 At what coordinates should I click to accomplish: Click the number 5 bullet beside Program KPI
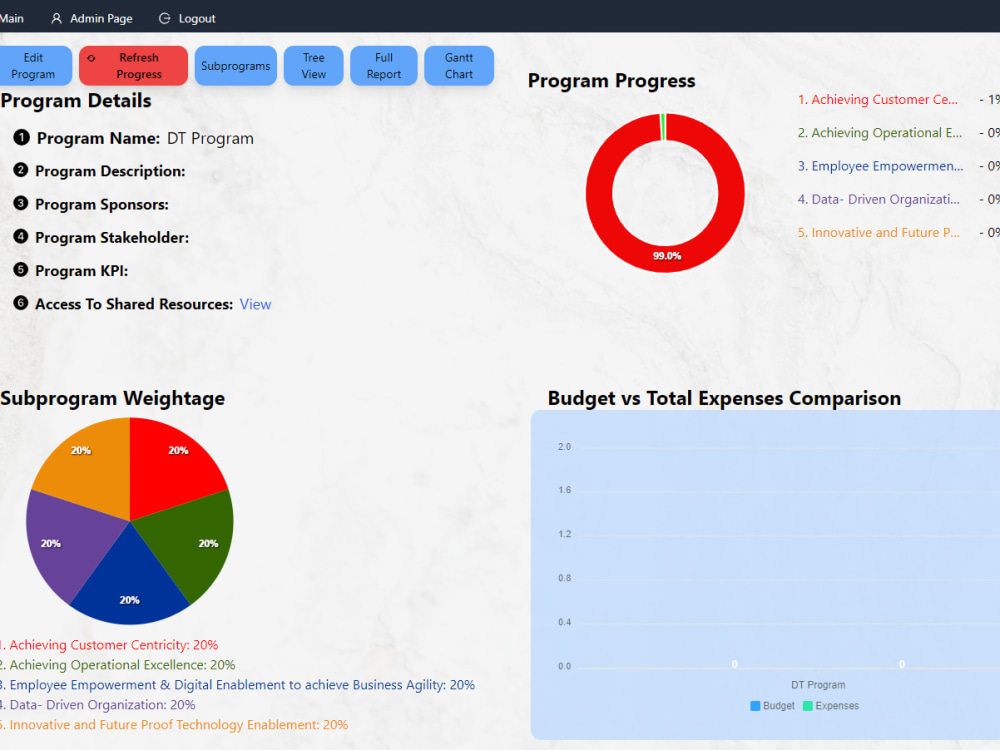point(20,269)
